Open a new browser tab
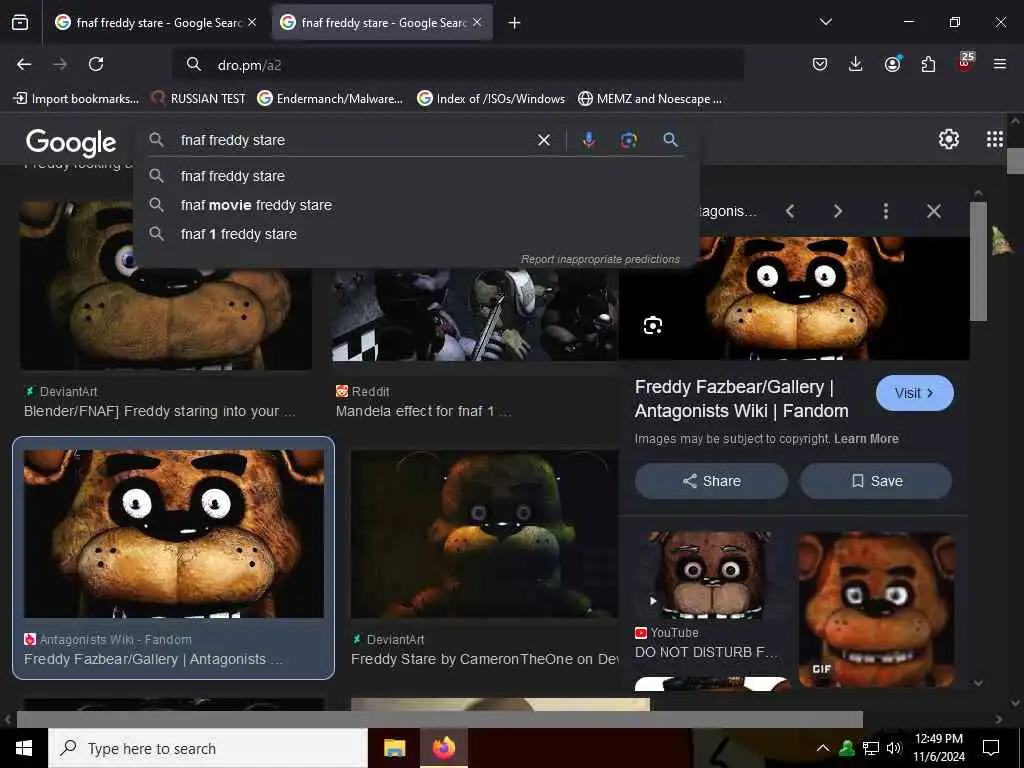Screen dimensions: 1024x768 tap(514, 23)
